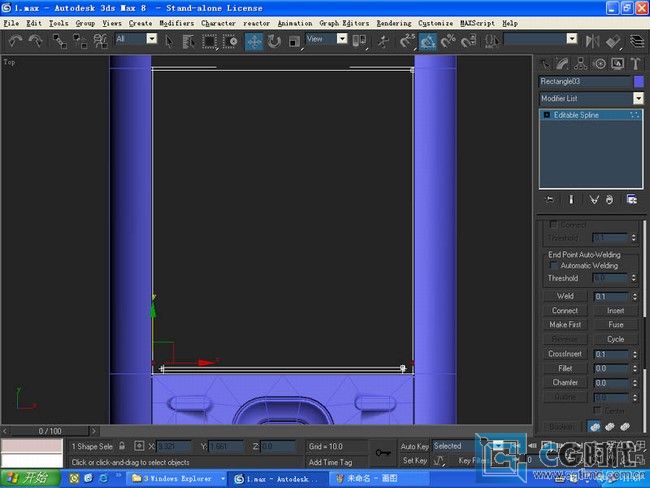Open the Modifiers menu
Screen dimensions: 650x488
176,23
